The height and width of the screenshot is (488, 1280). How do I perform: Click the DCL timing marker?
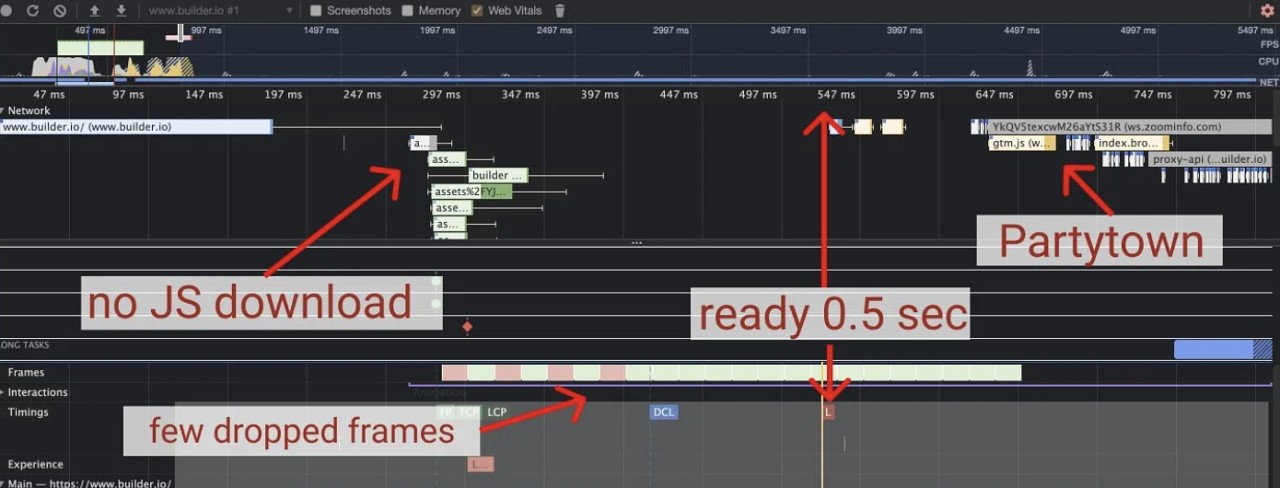663,412
